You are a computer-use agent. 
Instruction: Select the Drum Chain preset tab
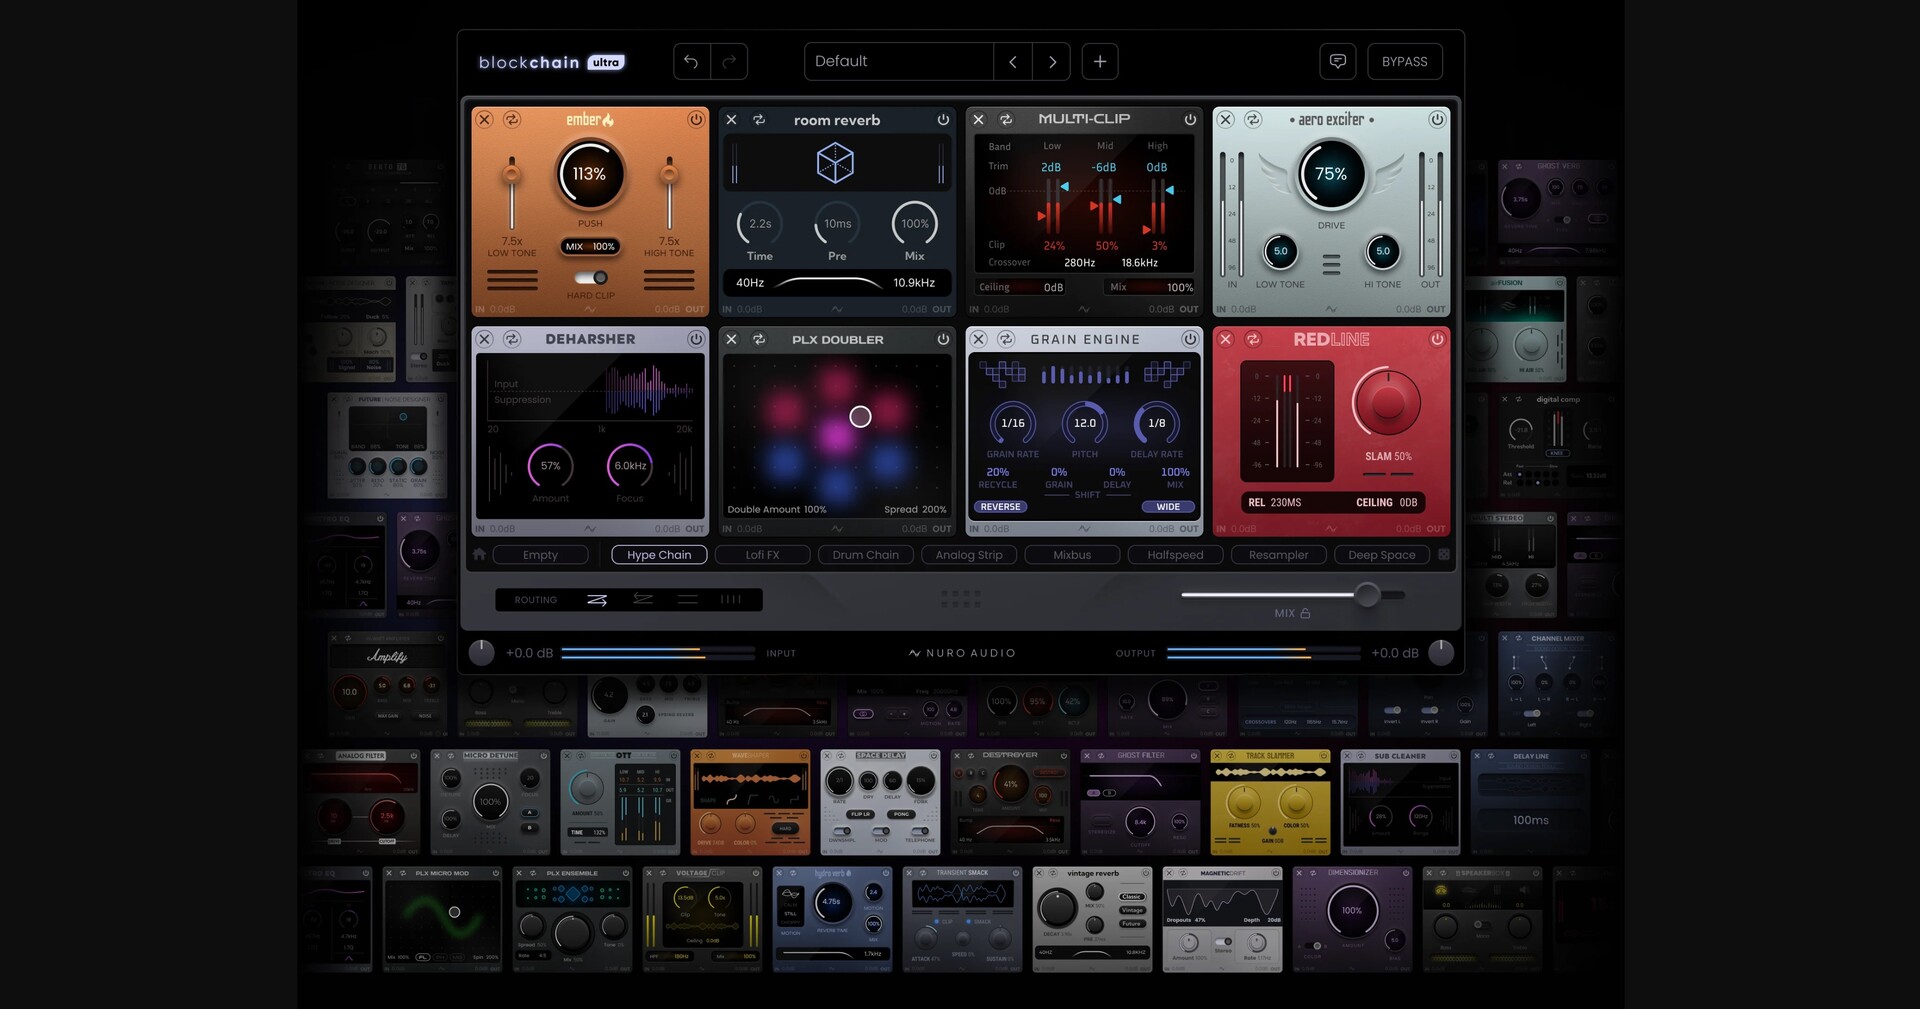[x=865, y=554]
